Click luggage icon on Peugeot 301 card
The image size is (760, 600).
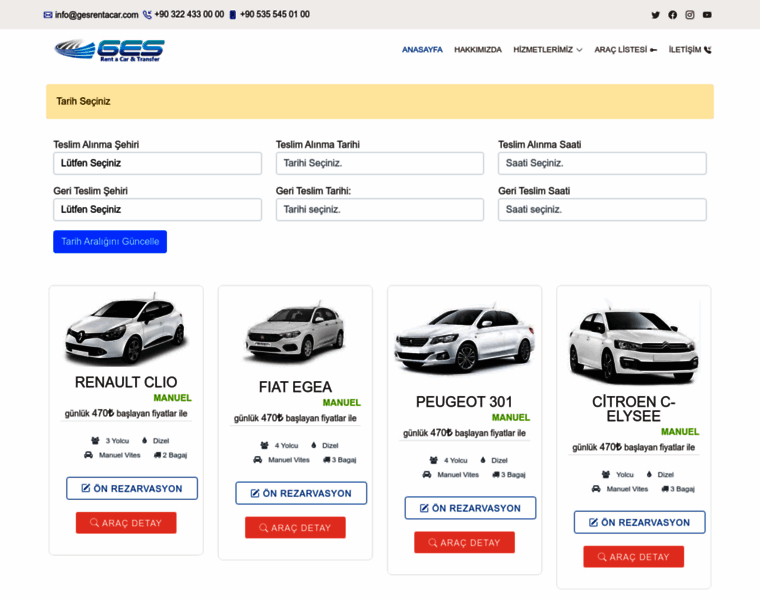pos(495,475)
